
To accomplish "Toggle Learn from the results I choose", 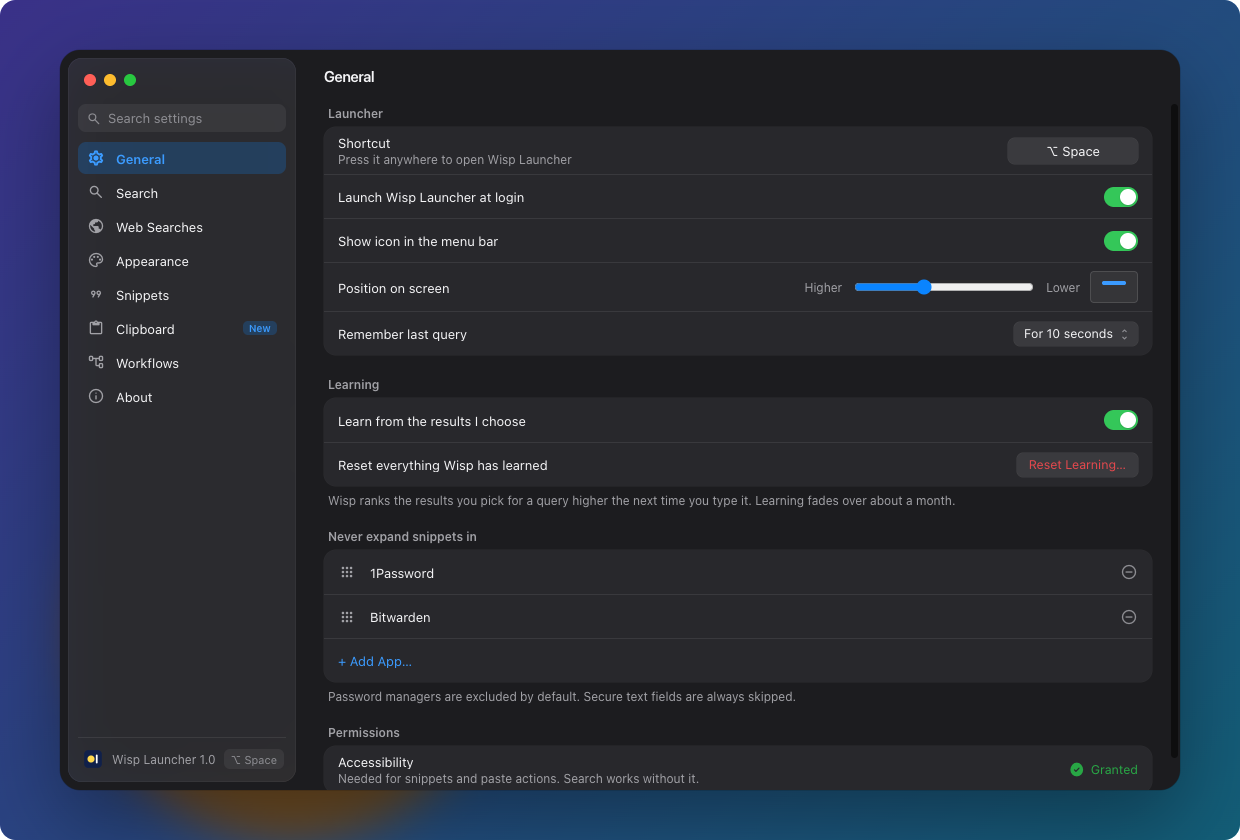I will [x=1121, y=420].
